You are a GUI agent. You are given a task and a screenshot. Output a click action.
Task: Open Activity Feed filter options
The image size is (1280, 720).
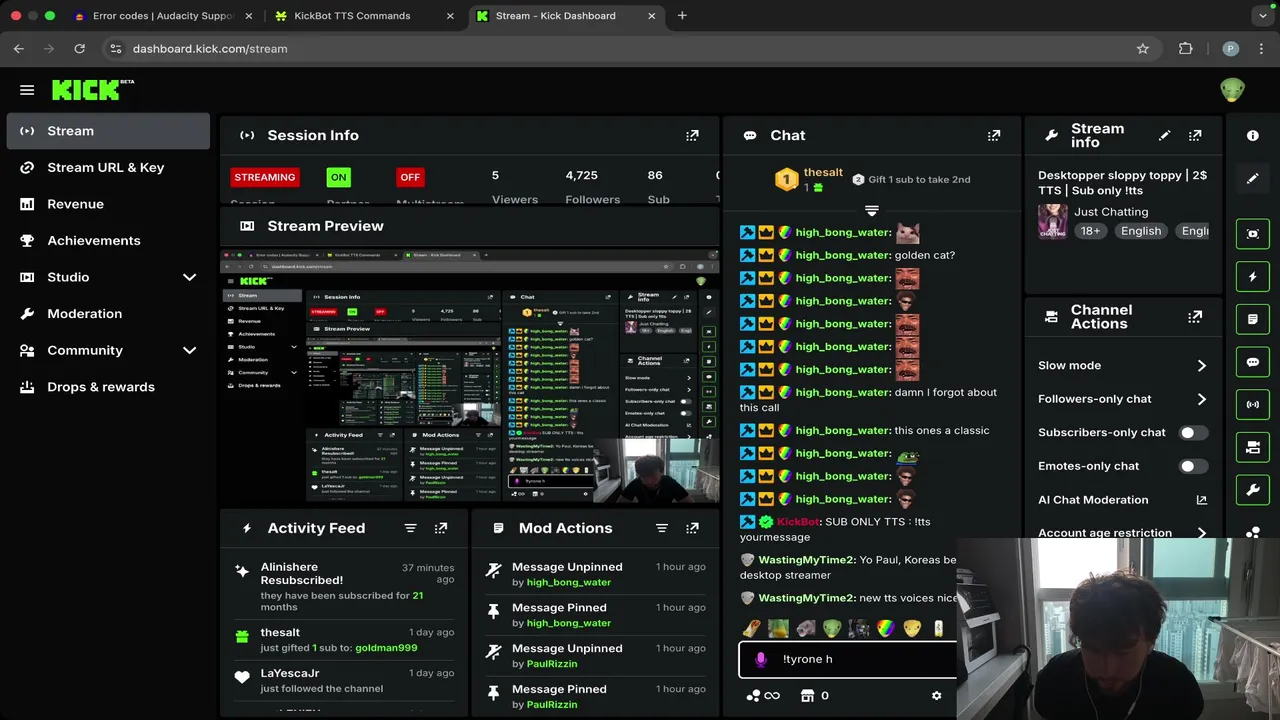(x=410, y=528)
